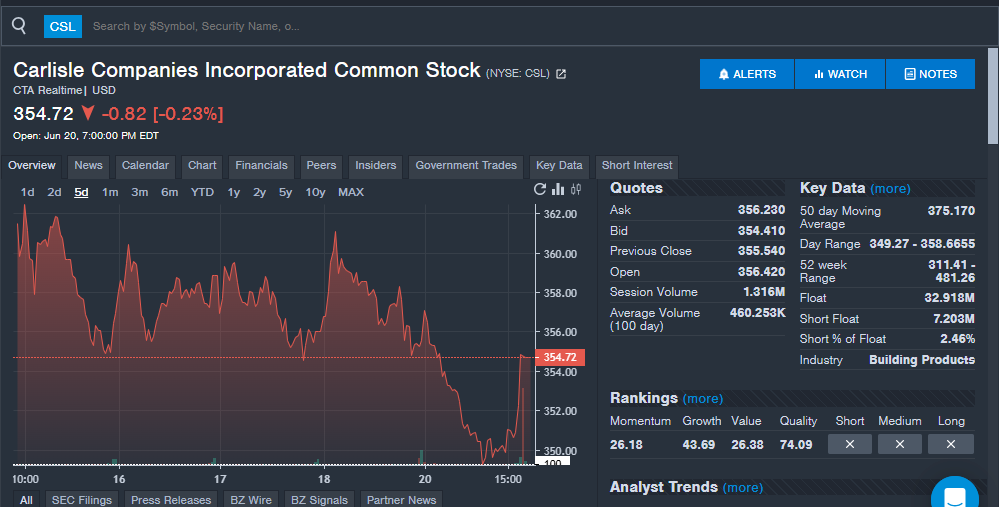The width and height of the screenshot is (999, 507).
Task: Set the chart range to 1m
Action: click(x=110, y=192)
